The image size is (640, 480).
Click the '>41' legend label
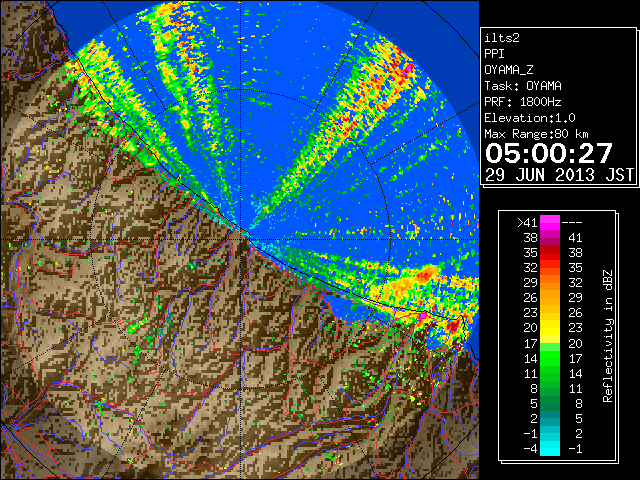click(x=527, y=222)
